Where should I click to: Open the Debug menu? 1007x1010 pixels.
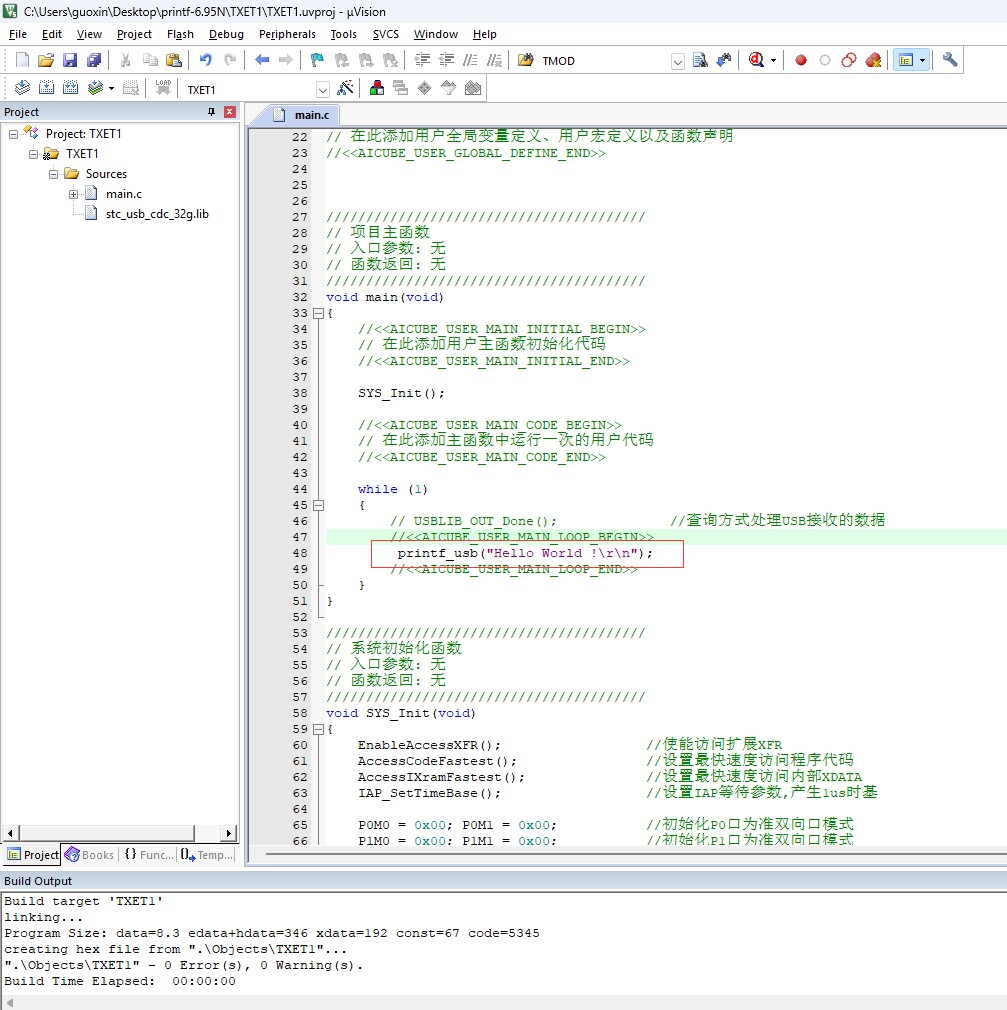[x=226, y=34]
